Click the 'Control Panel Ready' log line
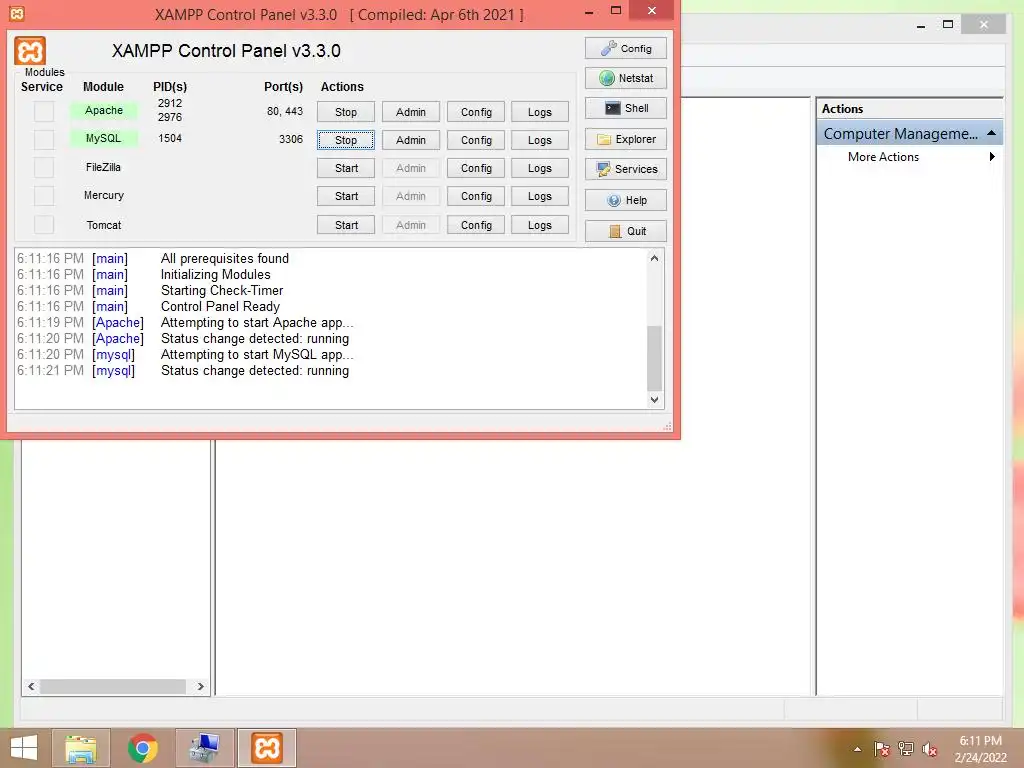Screen dimensions: 1024x768 pyautogui.click(x=220, y=306)
